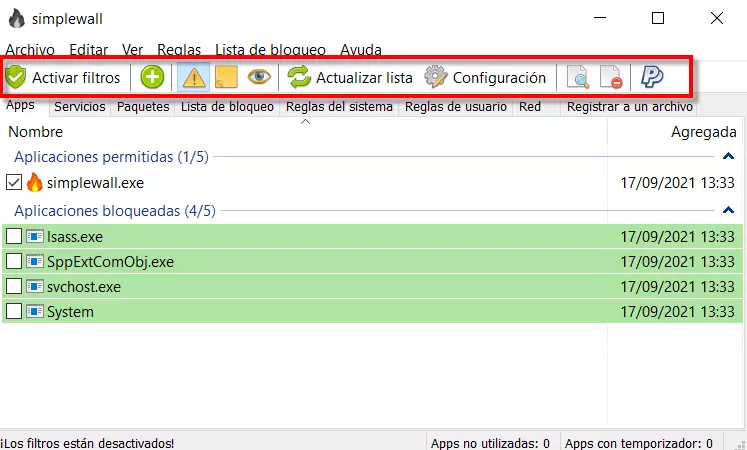Open the Reglas menu

tap(179, 49)
